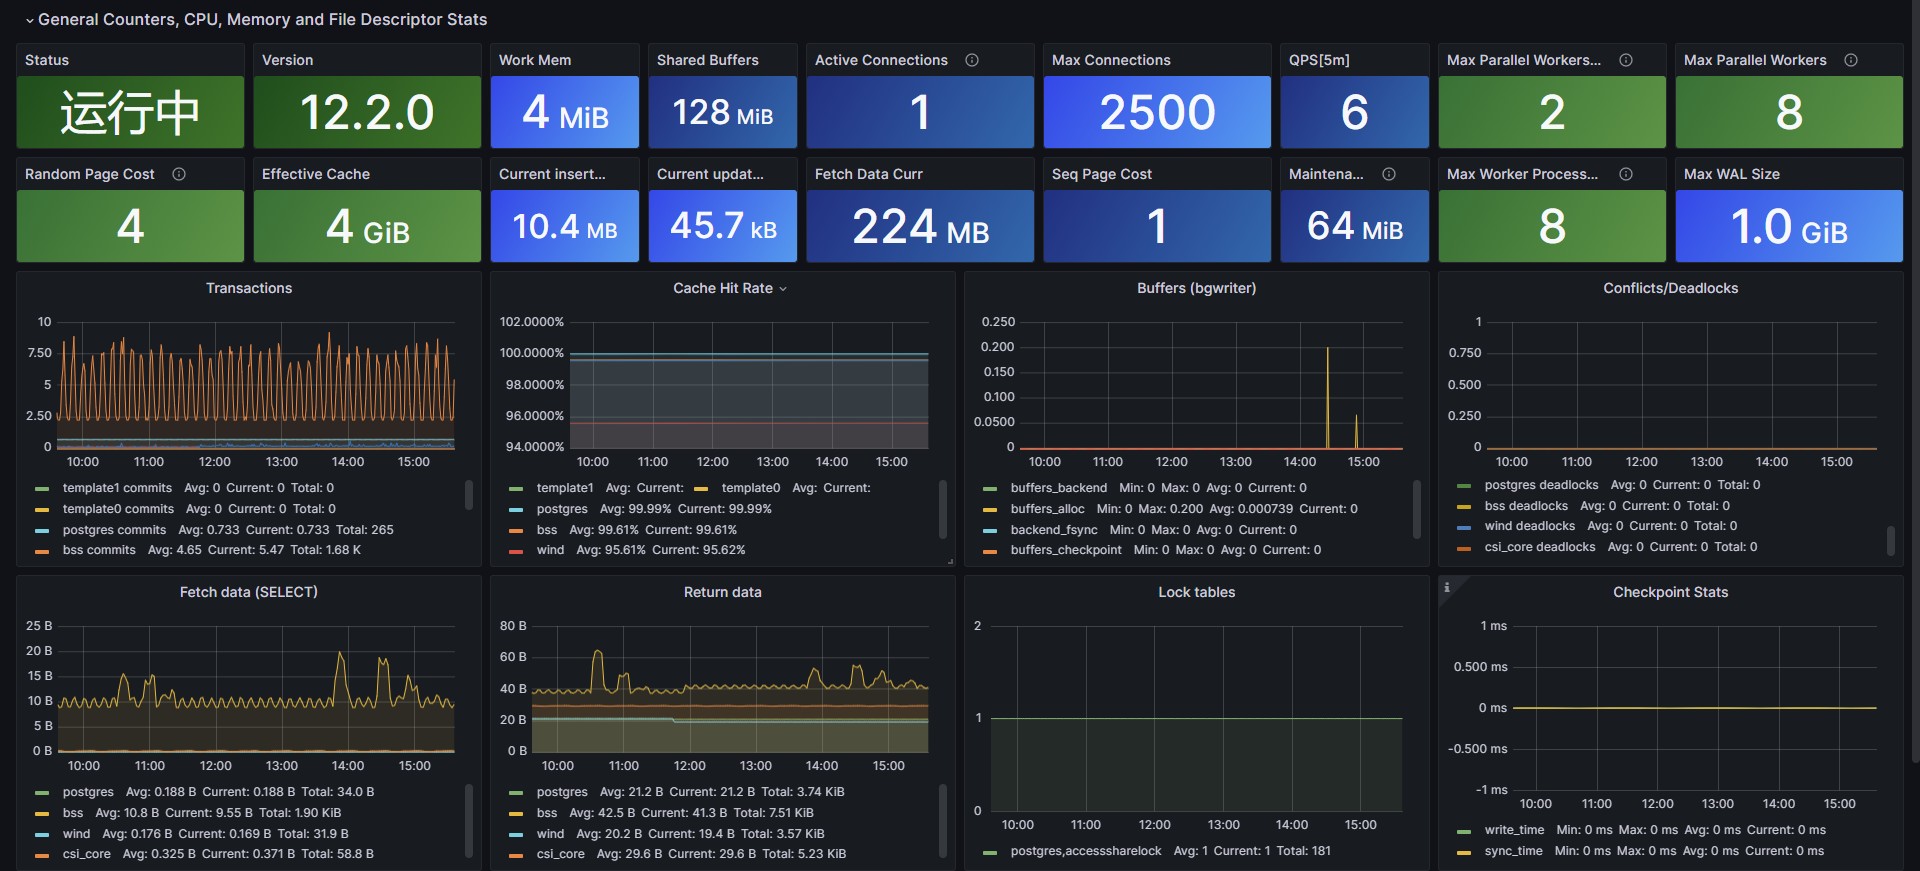Screen dimensions: 1920x871
Task: Click the info corner icon of Checkpoint Stats panel
Action: pos(1447,587)
